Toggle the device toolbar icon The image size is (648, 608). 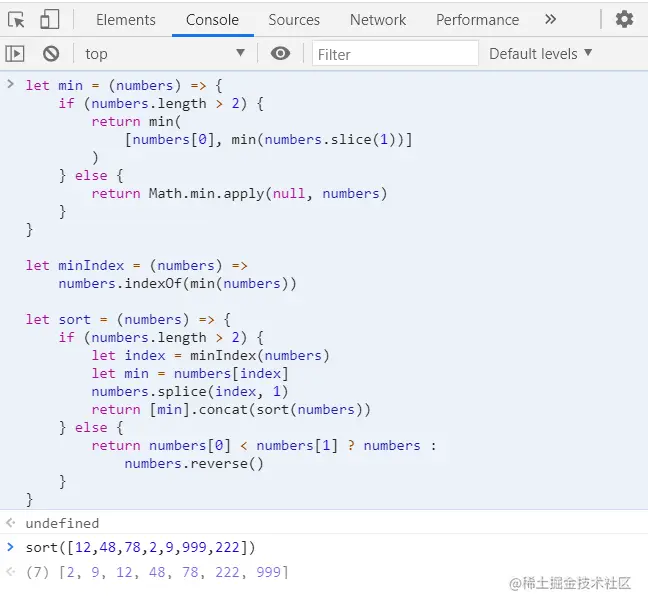pos(50,19)
